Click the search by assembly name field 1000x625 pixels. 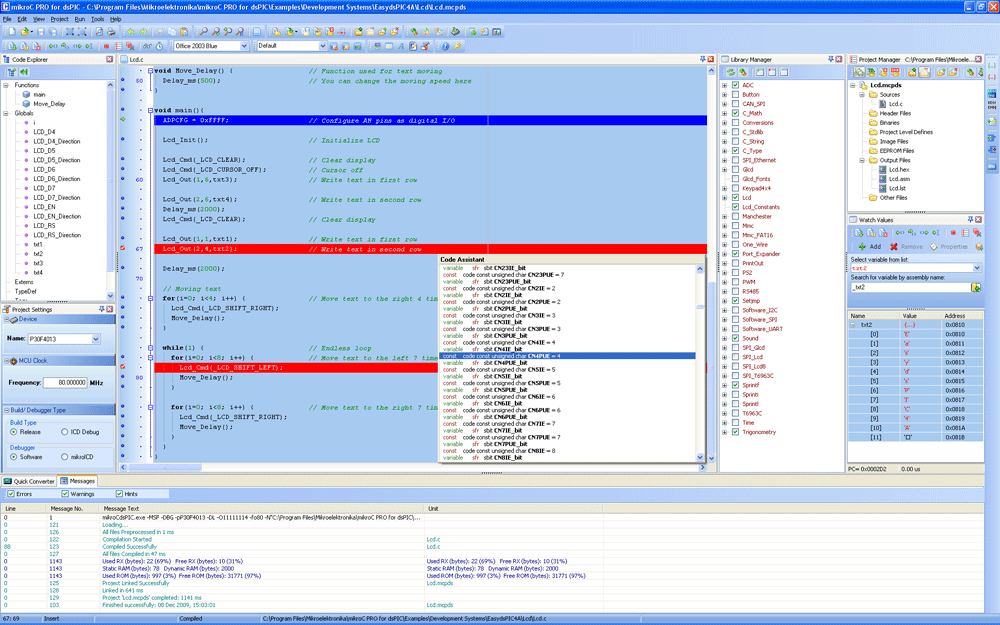coord(910,288)
